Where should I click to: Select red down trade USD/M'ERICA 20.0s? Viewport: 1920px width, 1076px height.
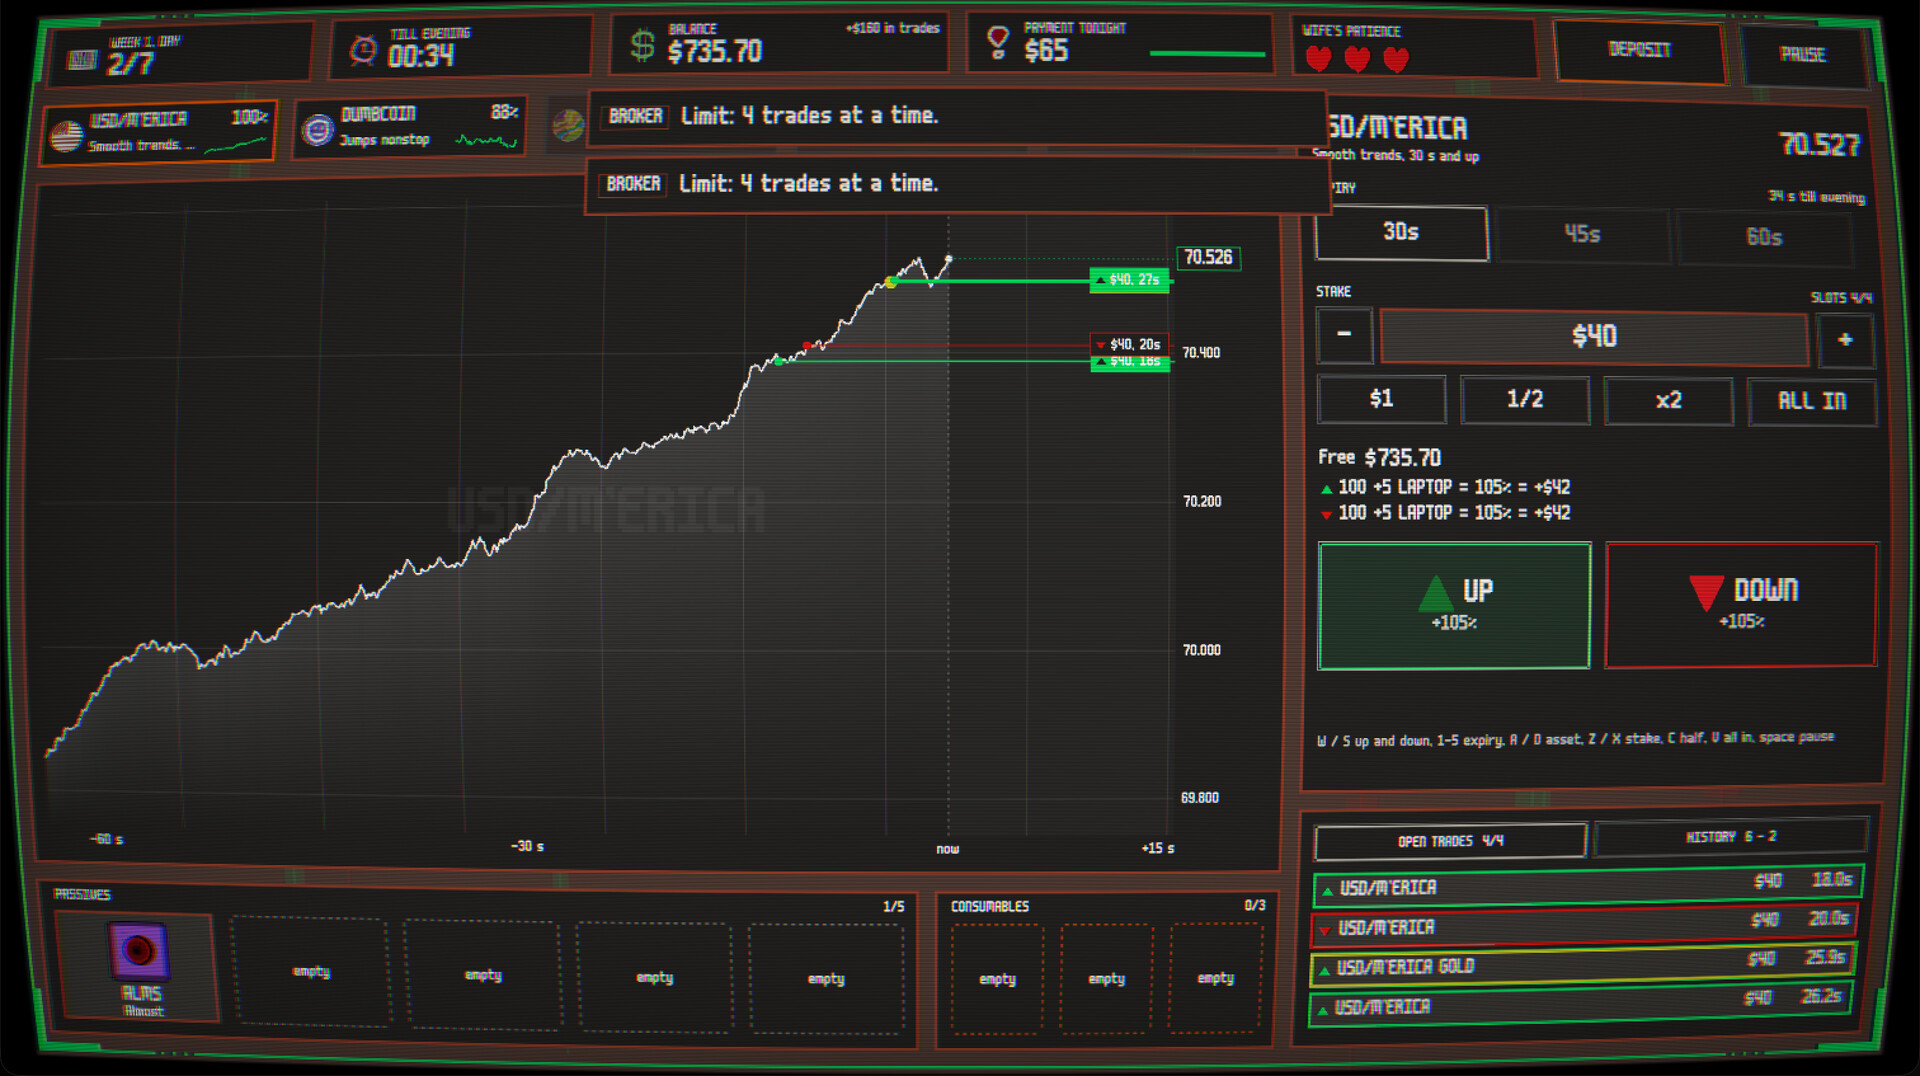tap(1586, 924)
